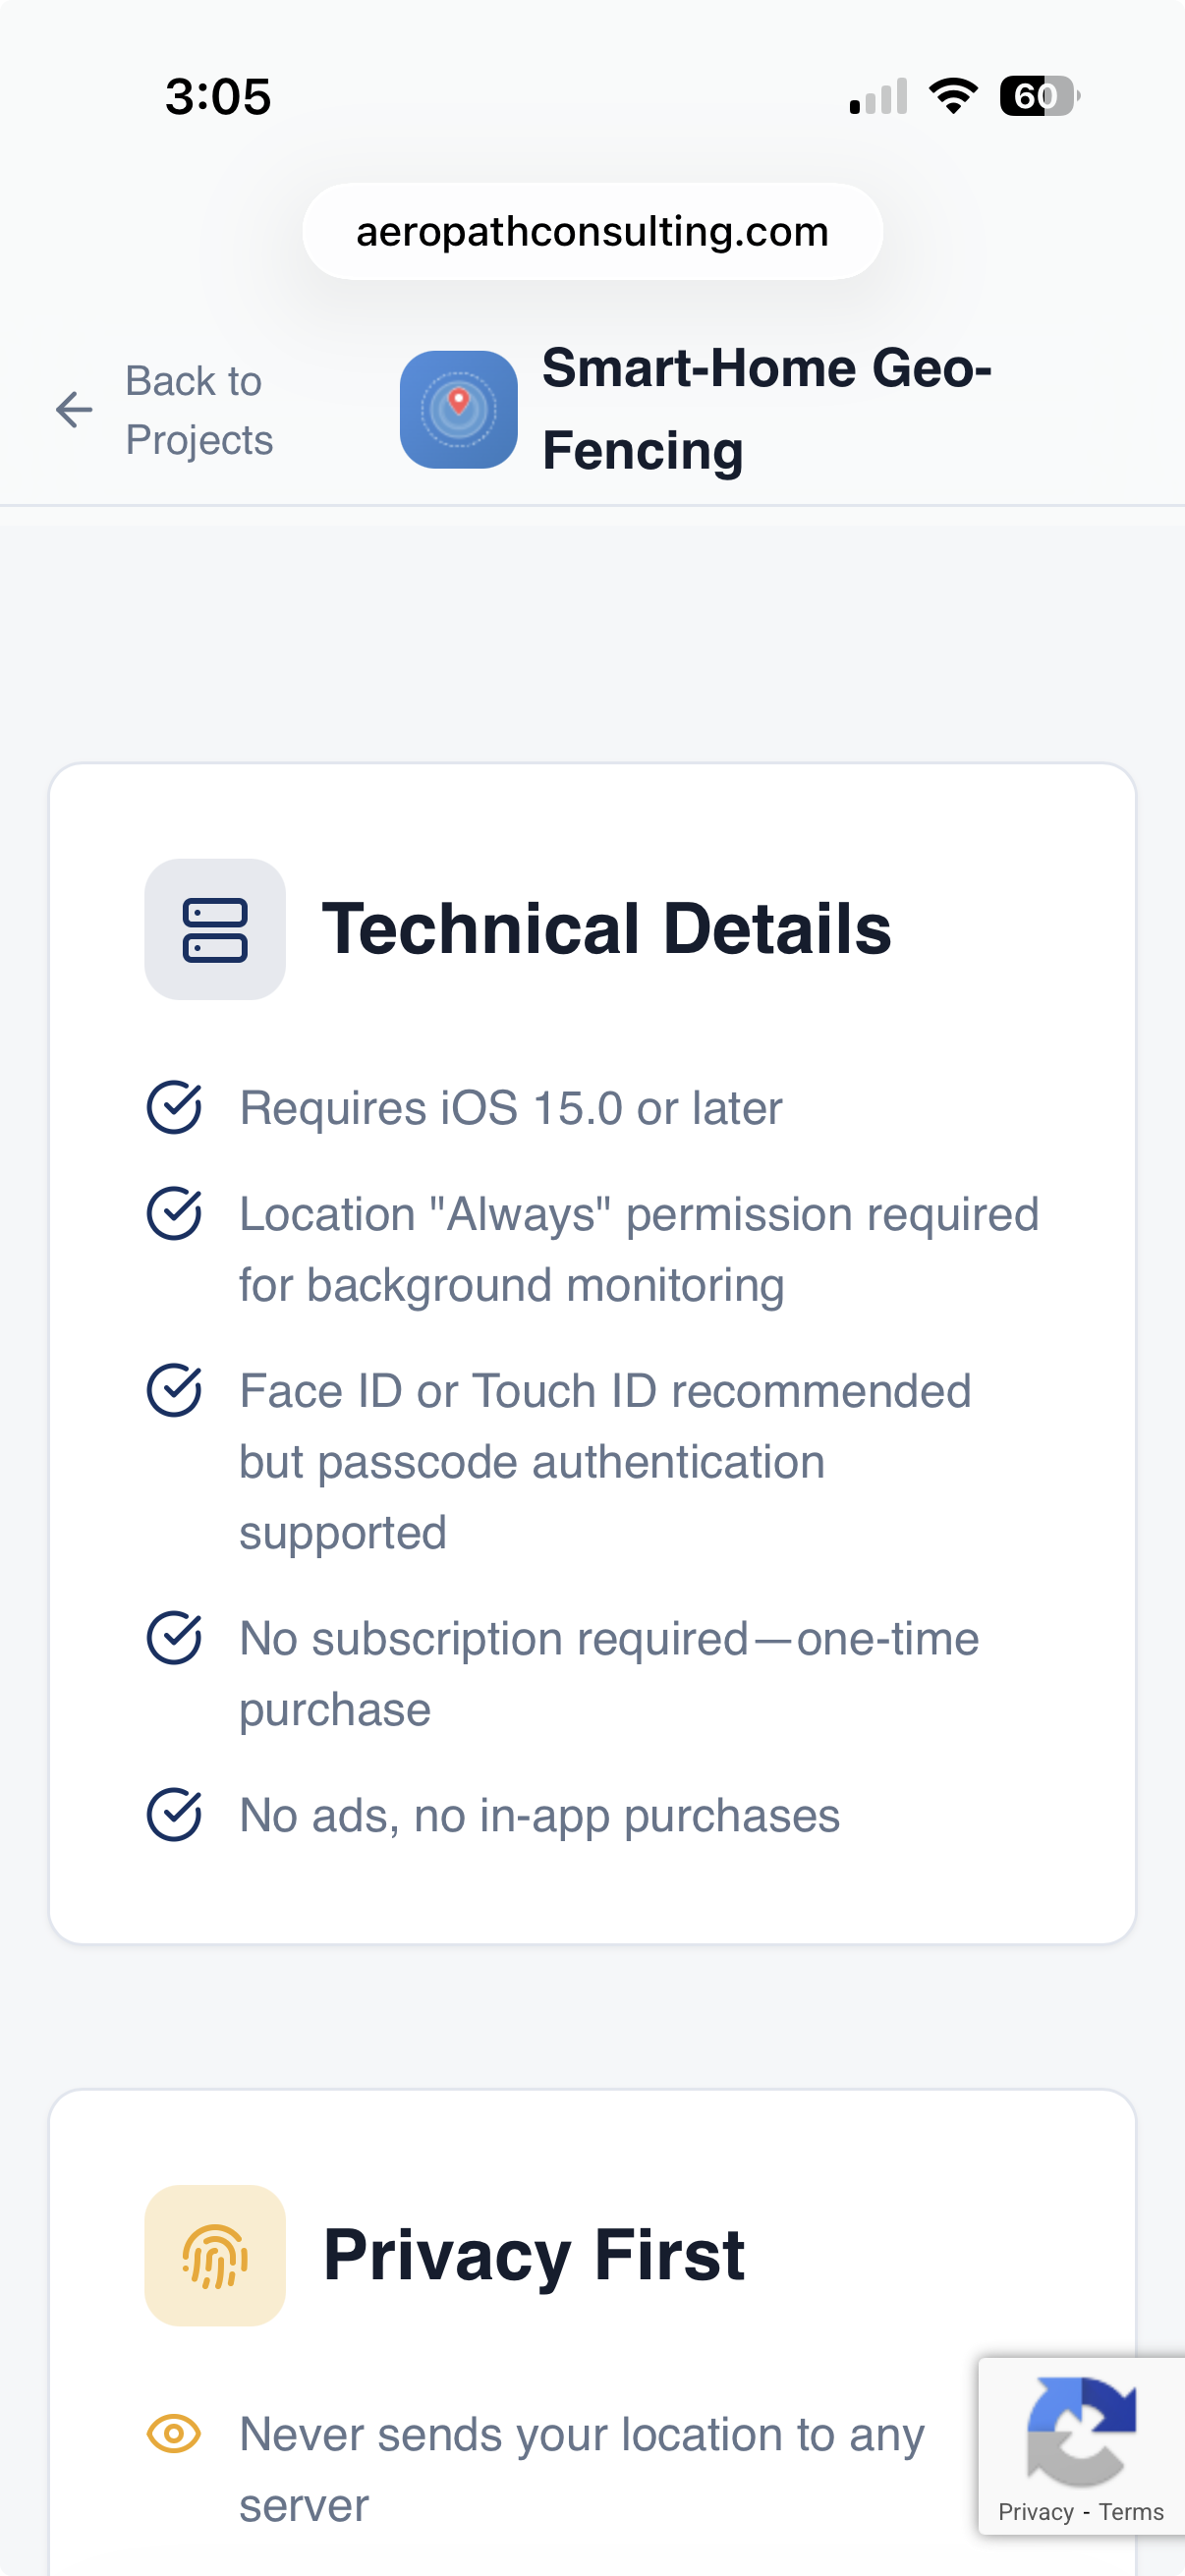This screenshot has width=1185, height=2576.
Task: Click the Smart-Home Geo-Fencing app icon
Action: [458, 409]
